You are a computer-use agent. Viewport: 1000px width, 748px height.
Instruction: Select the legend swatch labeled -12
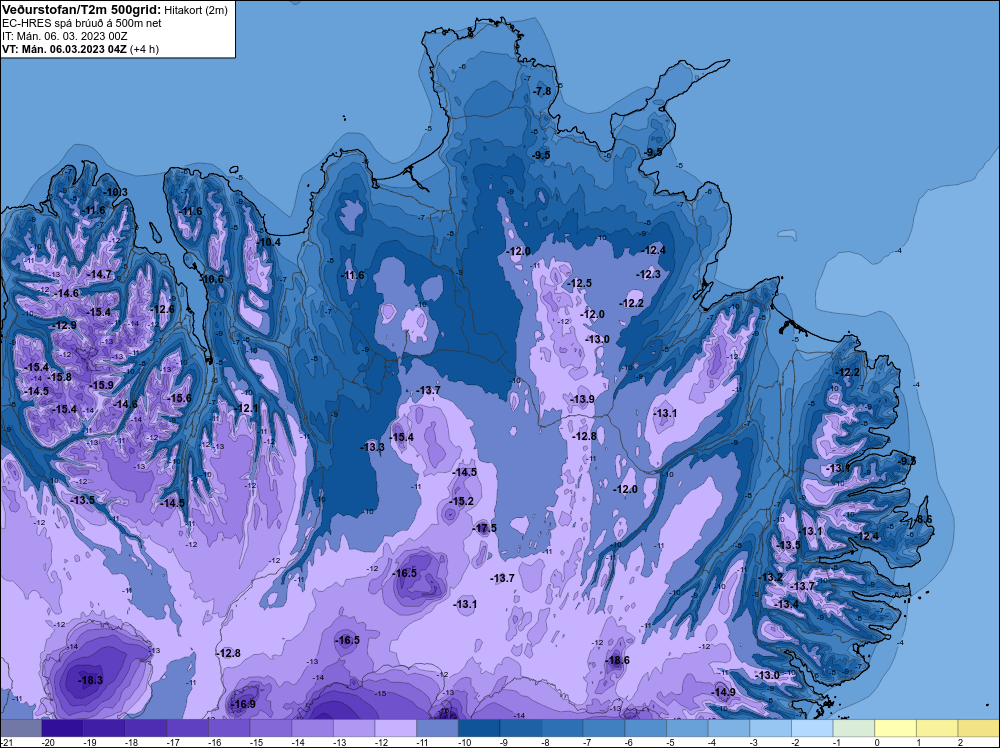pyautogui.click(x=395, y=728)
